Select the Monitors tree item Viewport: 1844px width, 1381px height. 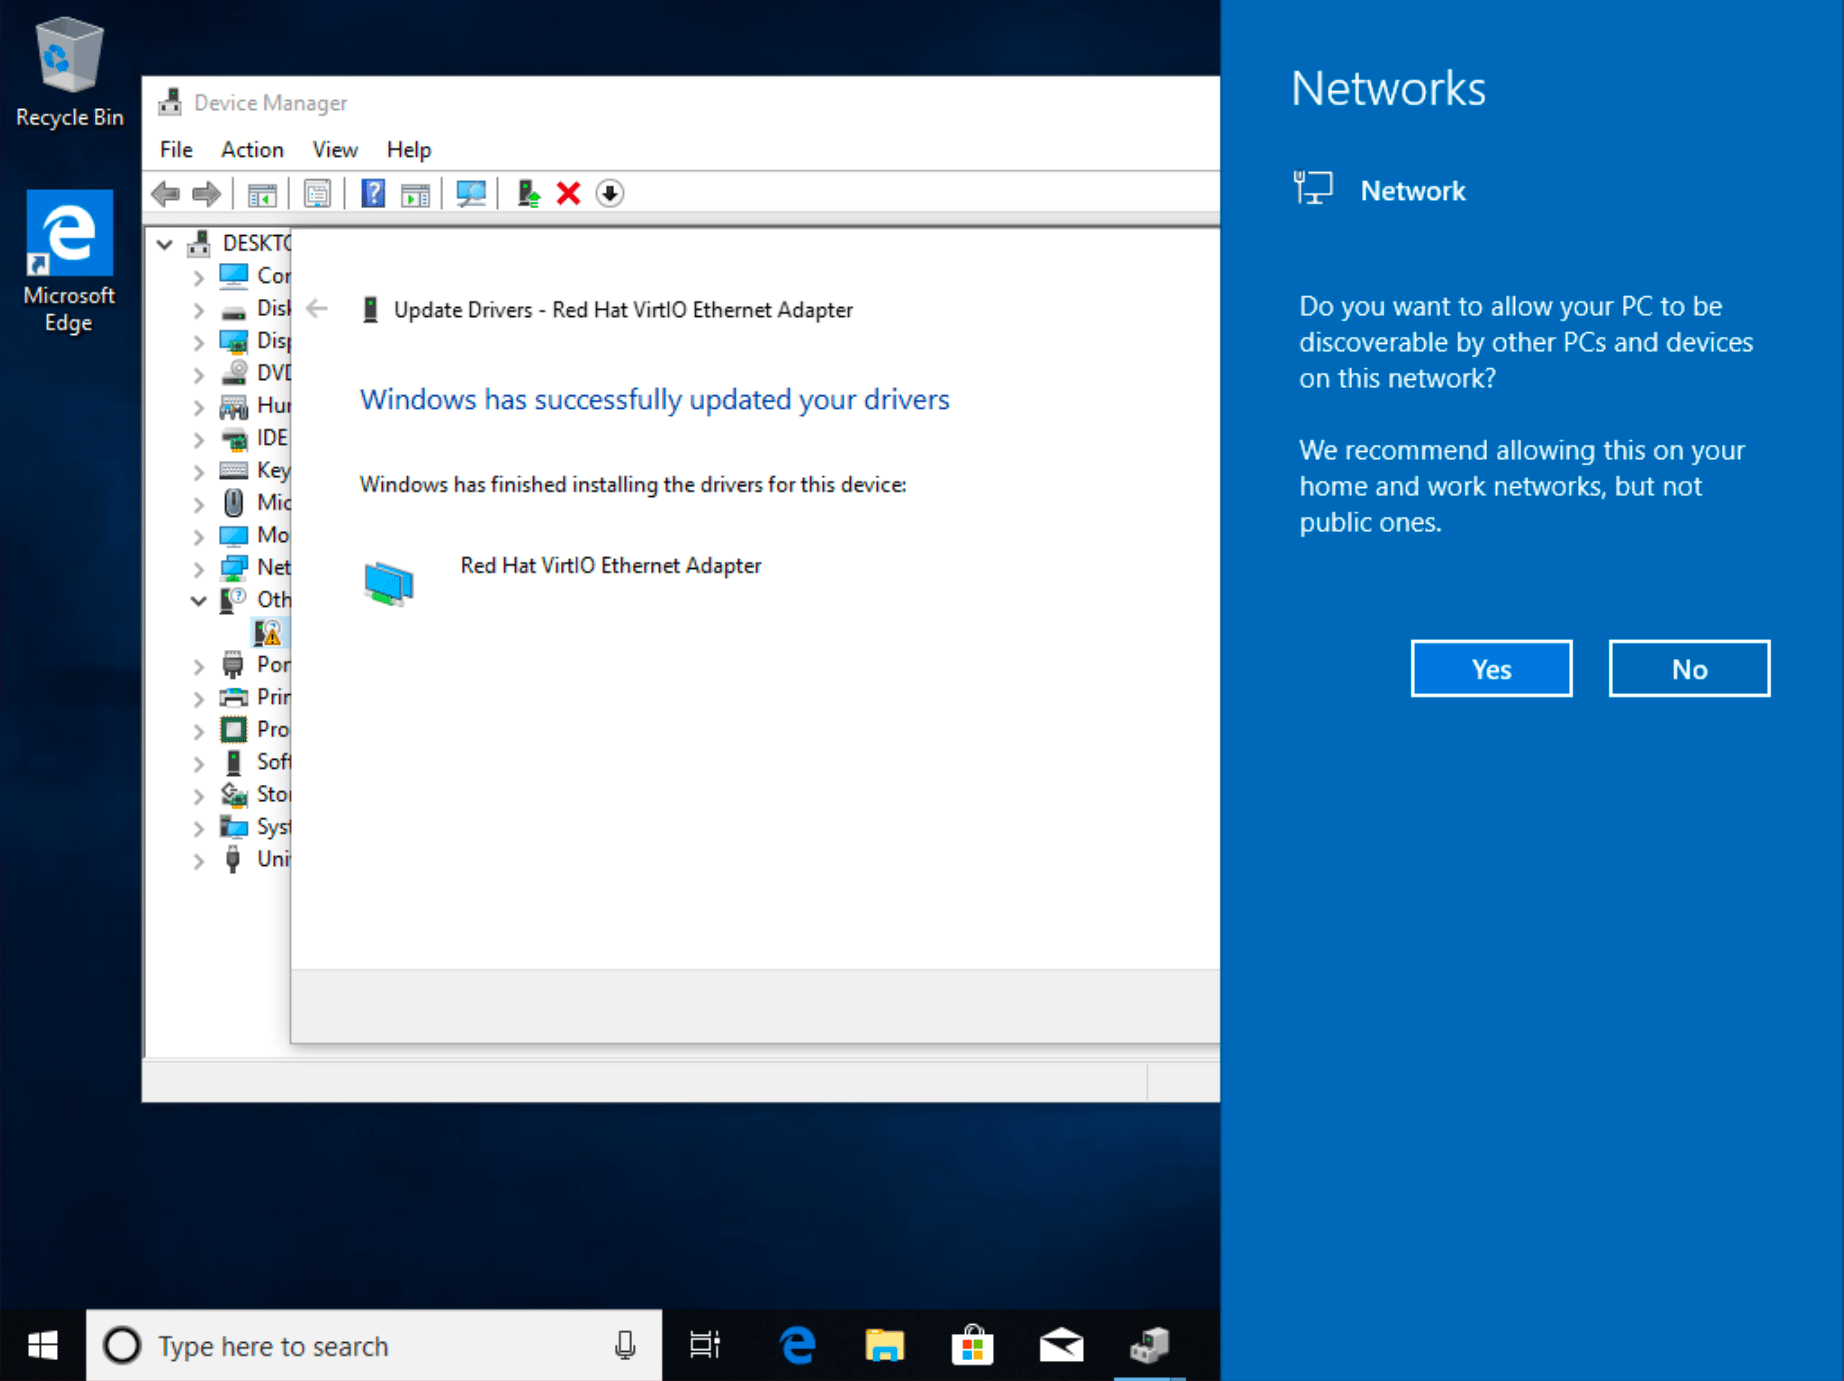tap(255, 535)
